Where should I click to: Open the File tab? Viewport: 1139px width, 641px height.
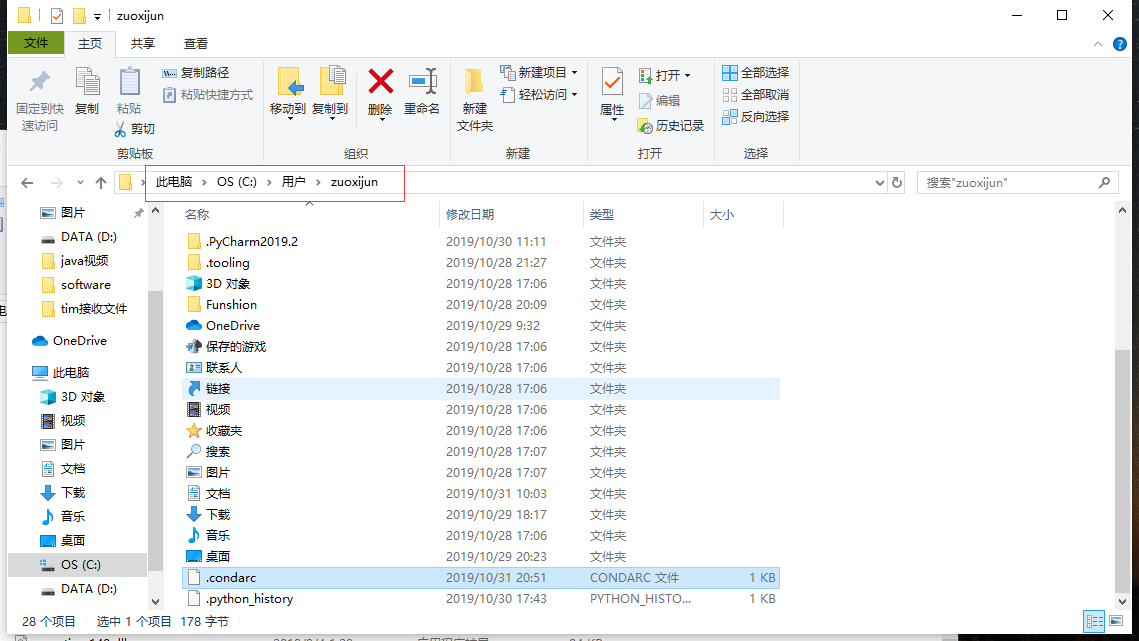click(x=36, y=44)
